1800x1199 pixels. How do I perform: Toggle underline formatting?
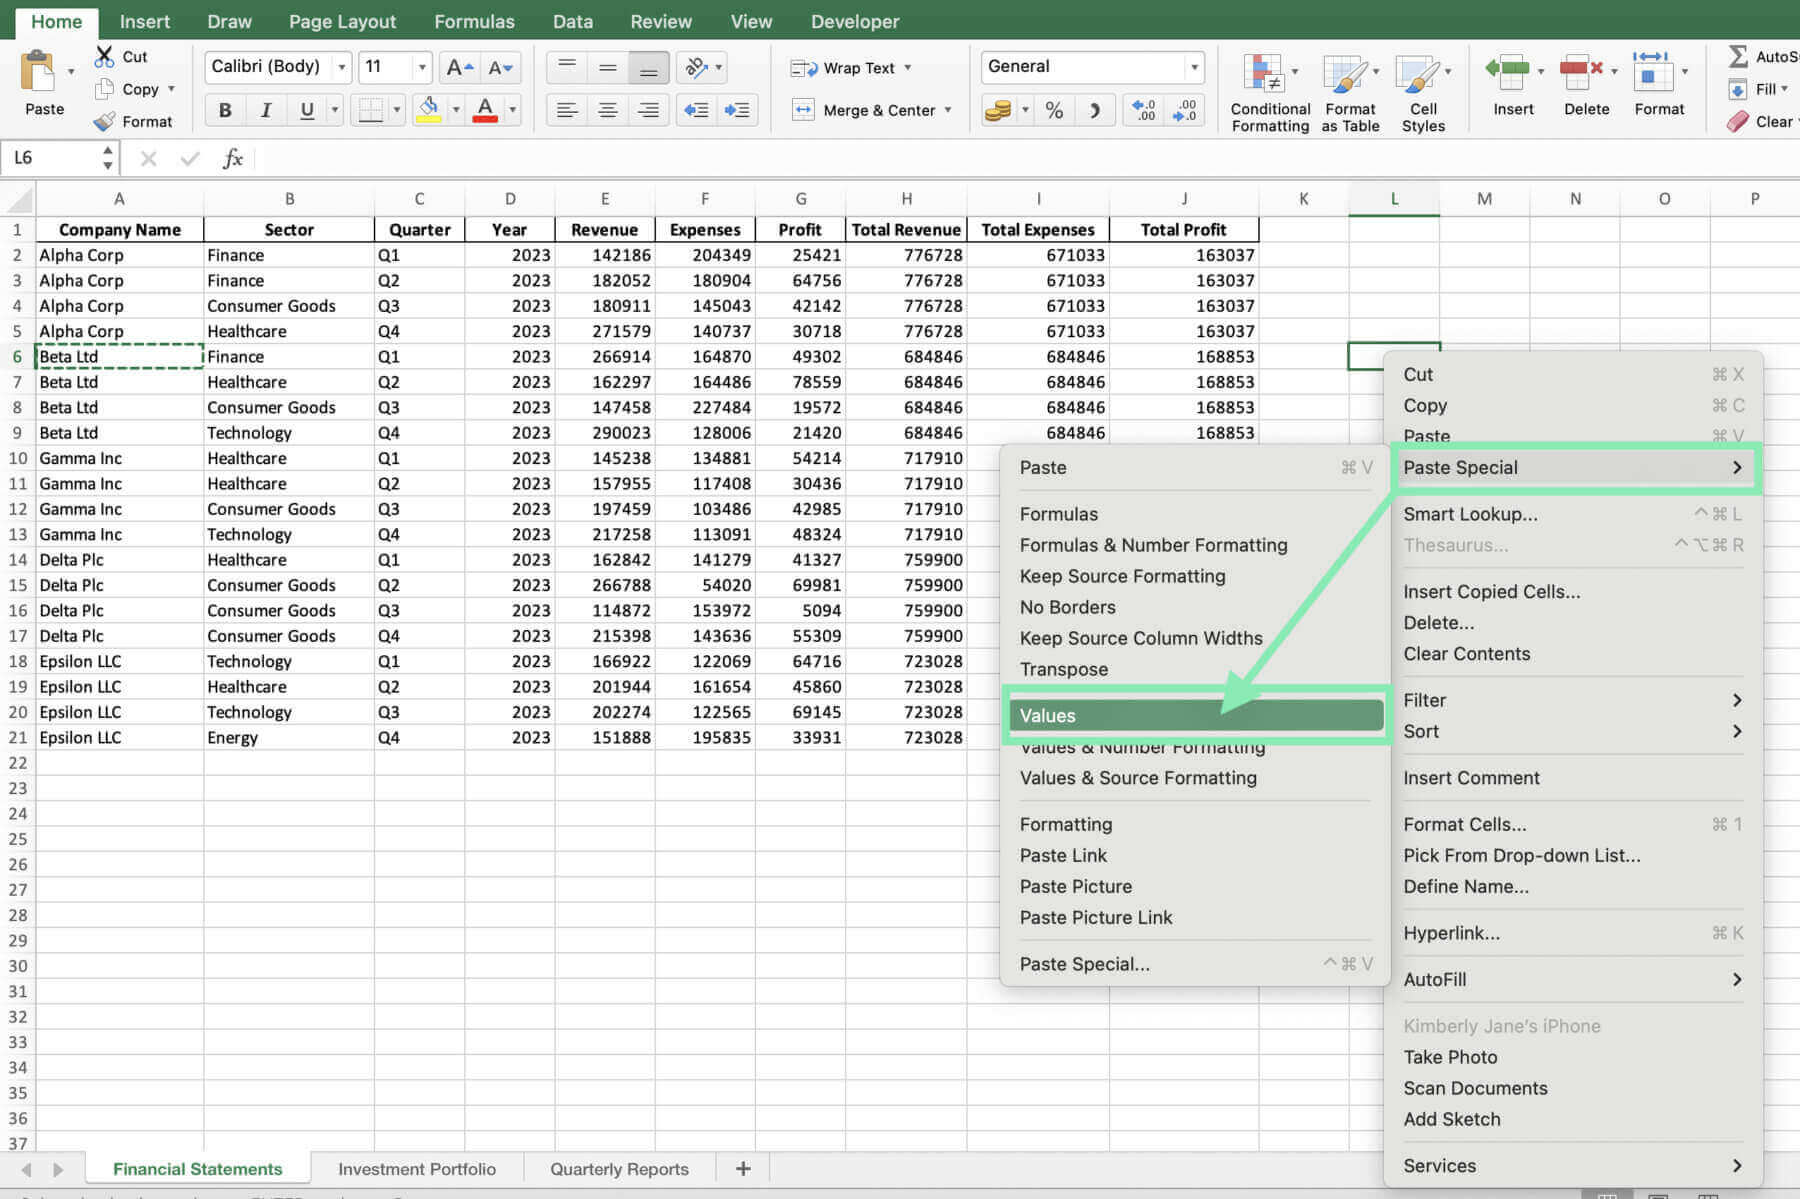307,110
